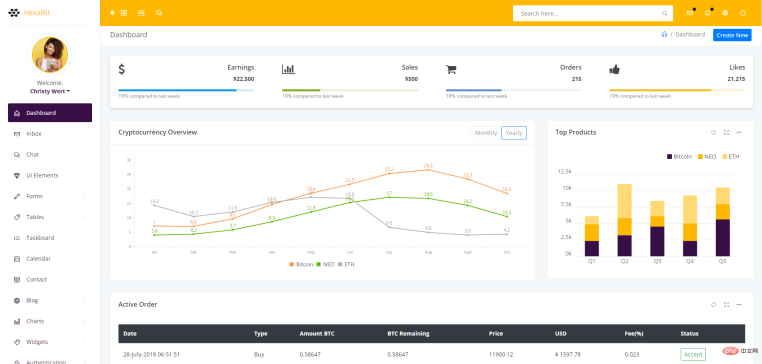Click the back arrow in top bar
This screenshot has height=364, width=762.
pos(113,13)
